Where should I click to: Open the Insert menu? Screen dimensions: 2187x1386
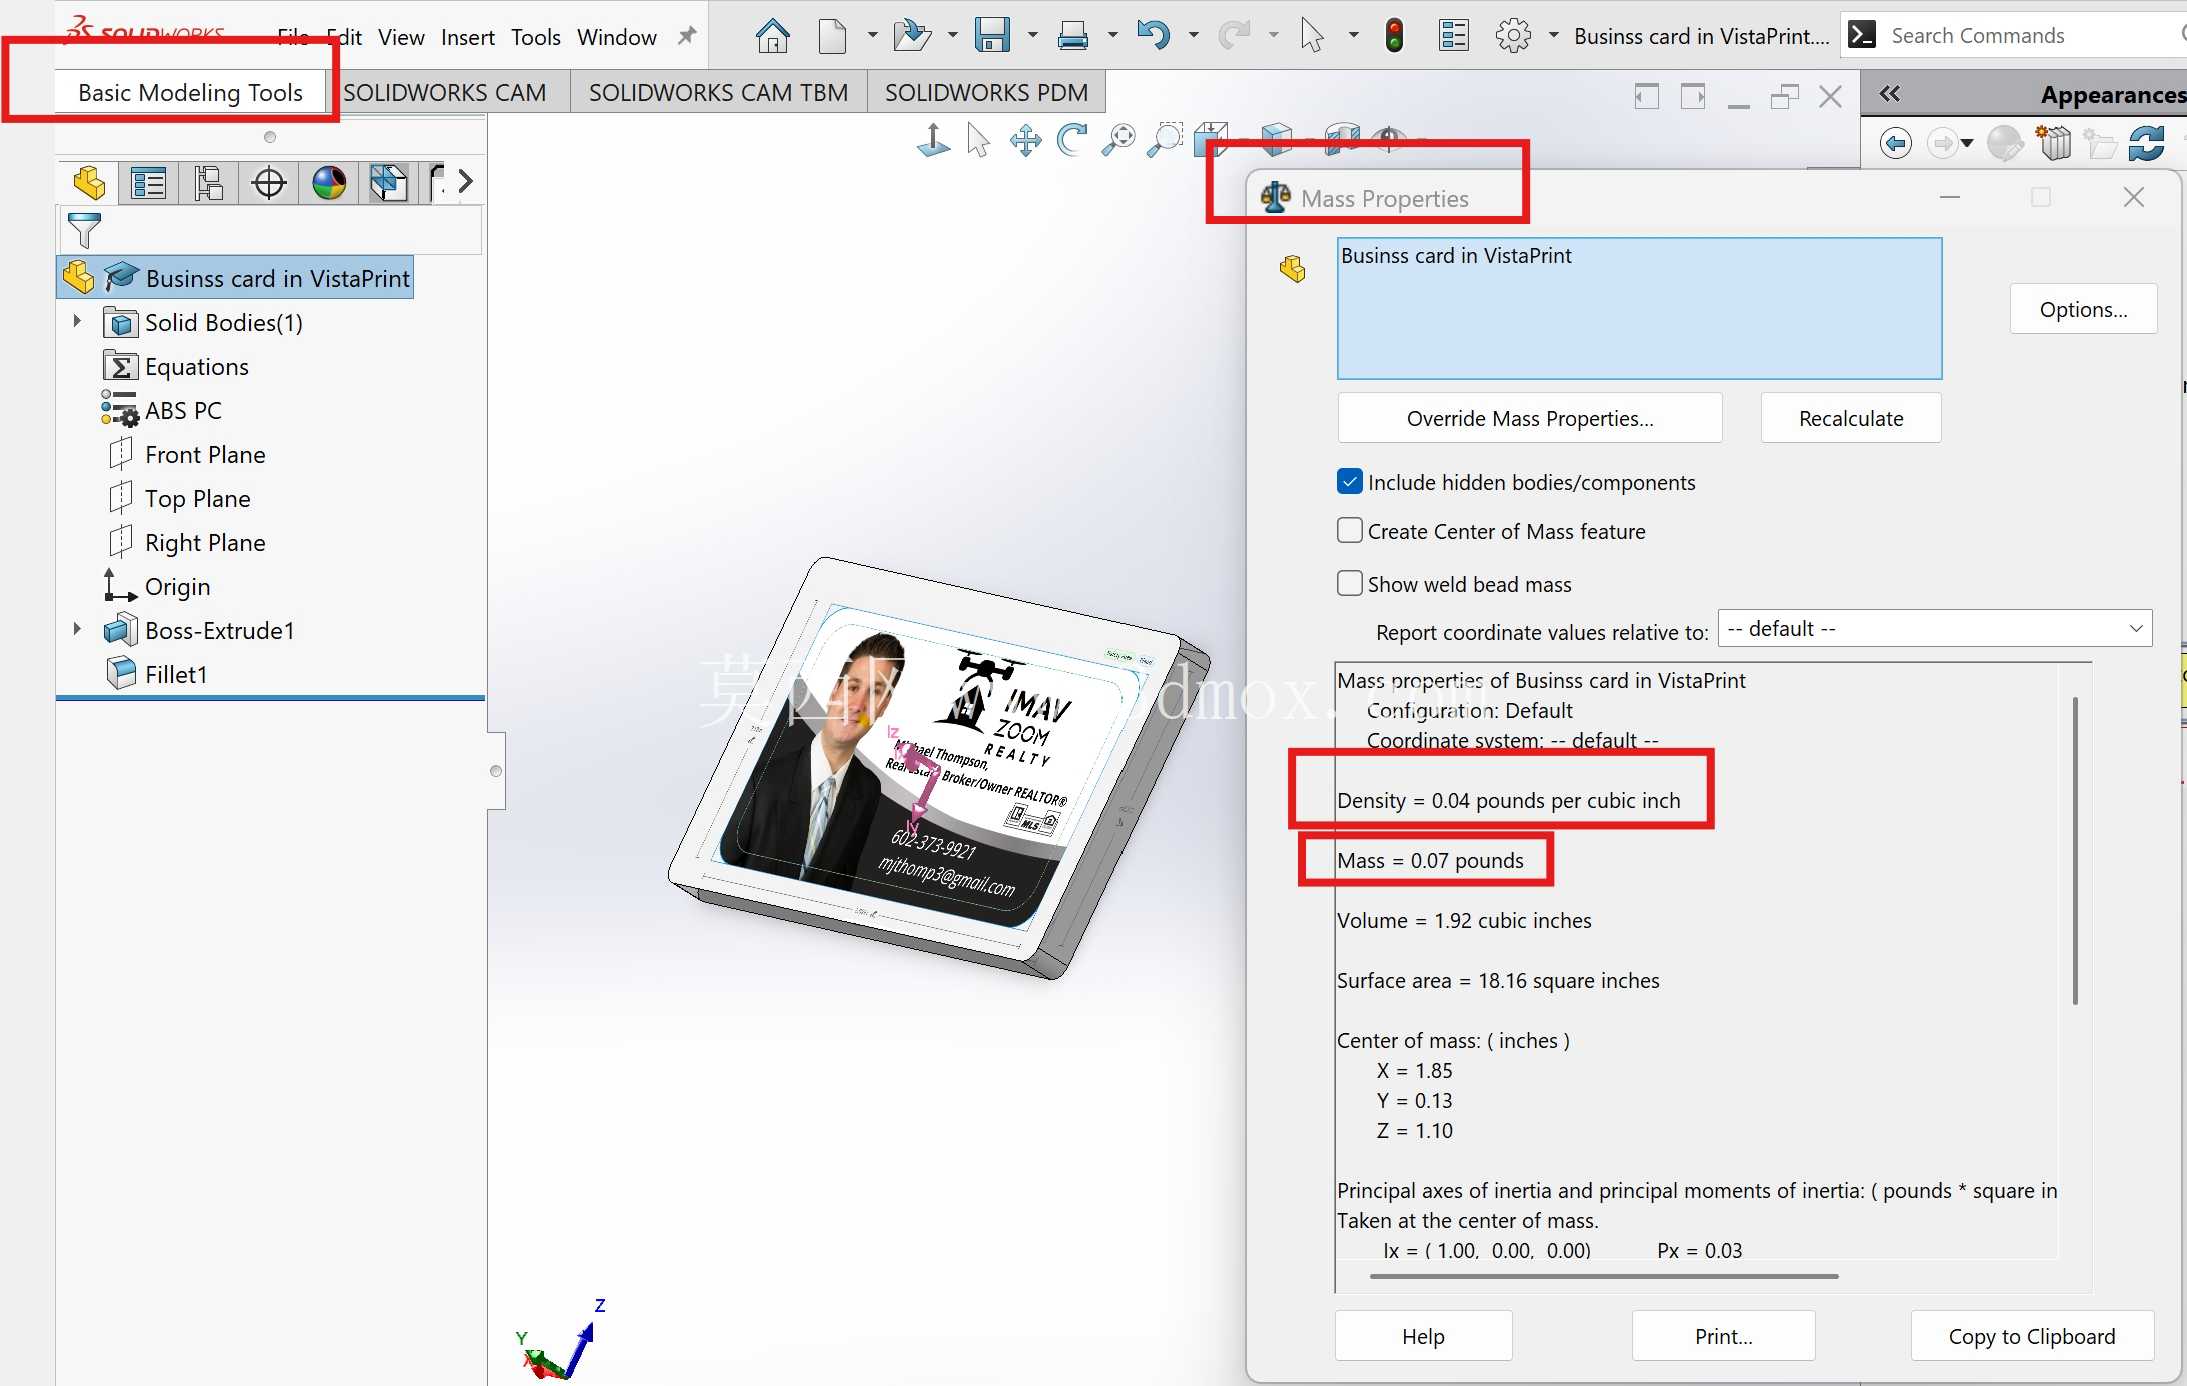tap(467, 37)
